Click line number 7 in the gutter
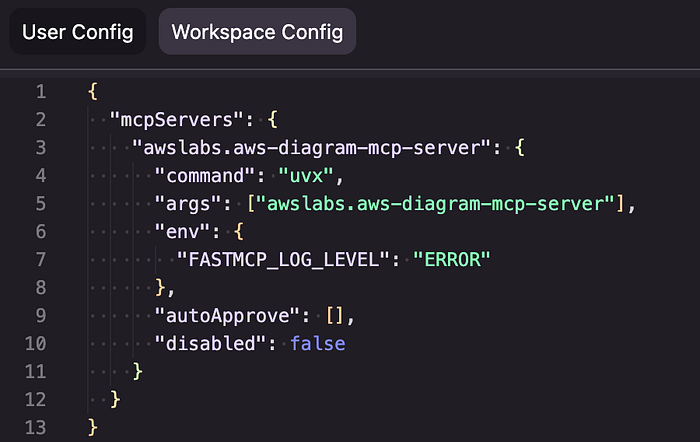700x442 pixels. tap(41, 259)
